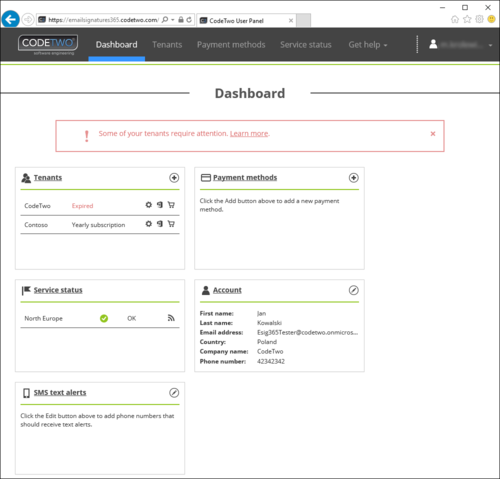Click the North Europe region label

(x=43, y=318)
